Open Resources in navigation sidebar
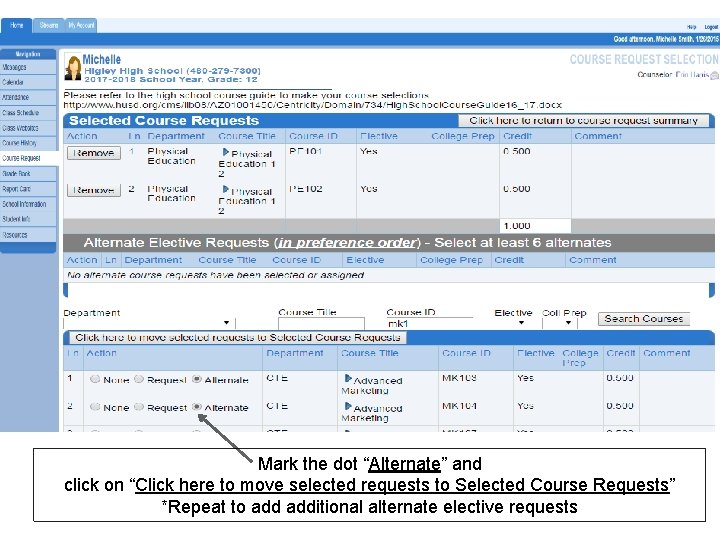The height and width of the screenshot is (540, 720). (28, 235)
